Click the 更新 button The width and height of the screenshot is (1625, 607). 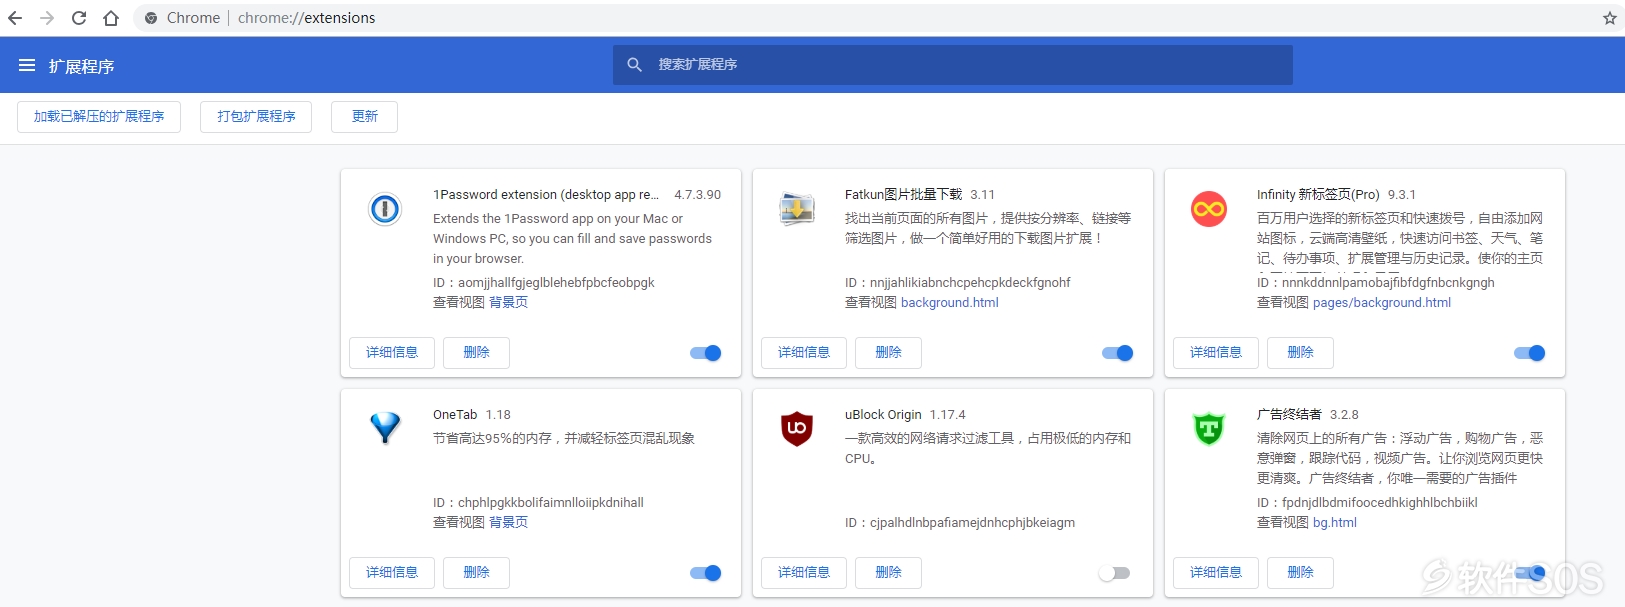[365, 117]
